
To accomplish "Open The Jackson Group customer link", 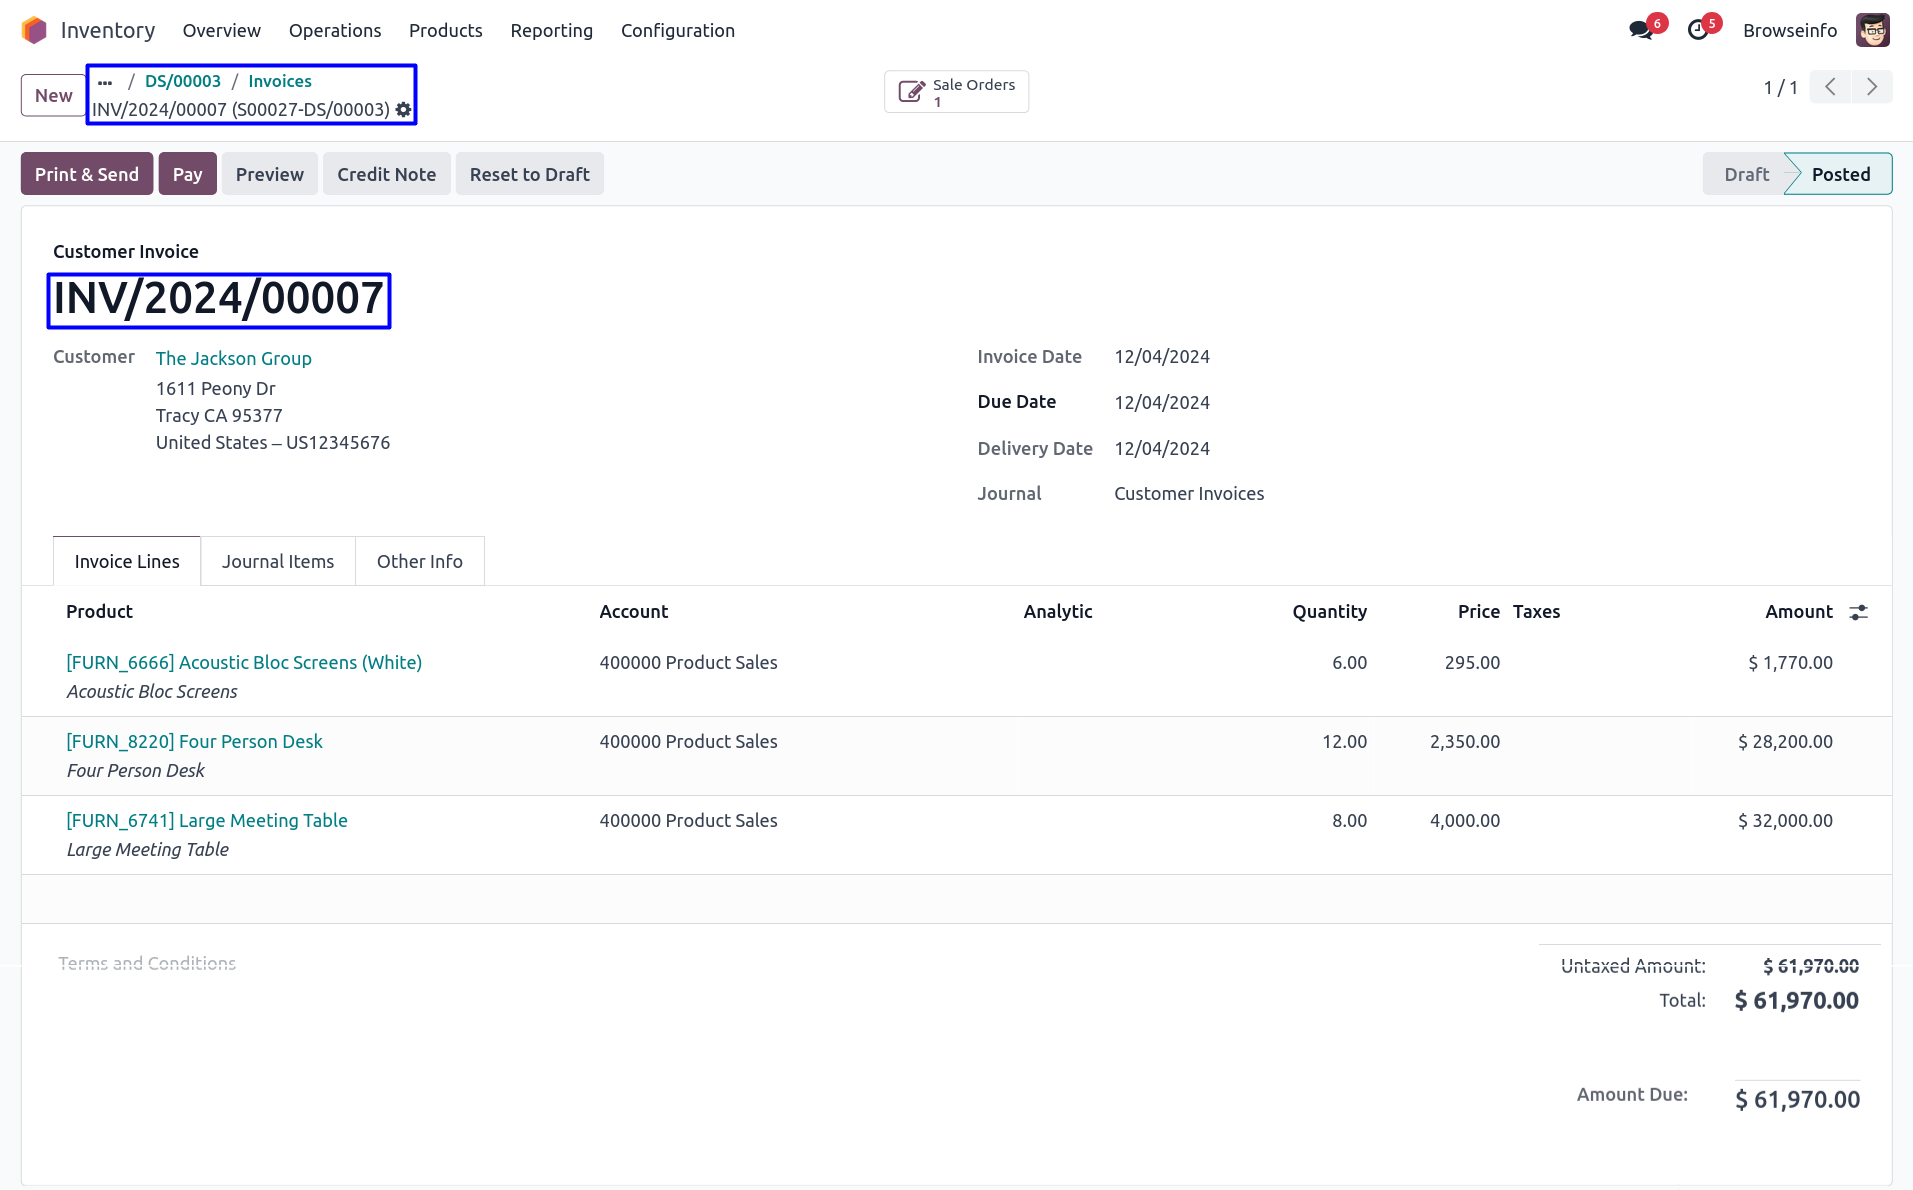I will pyautogui.click(x=233, y=358).
